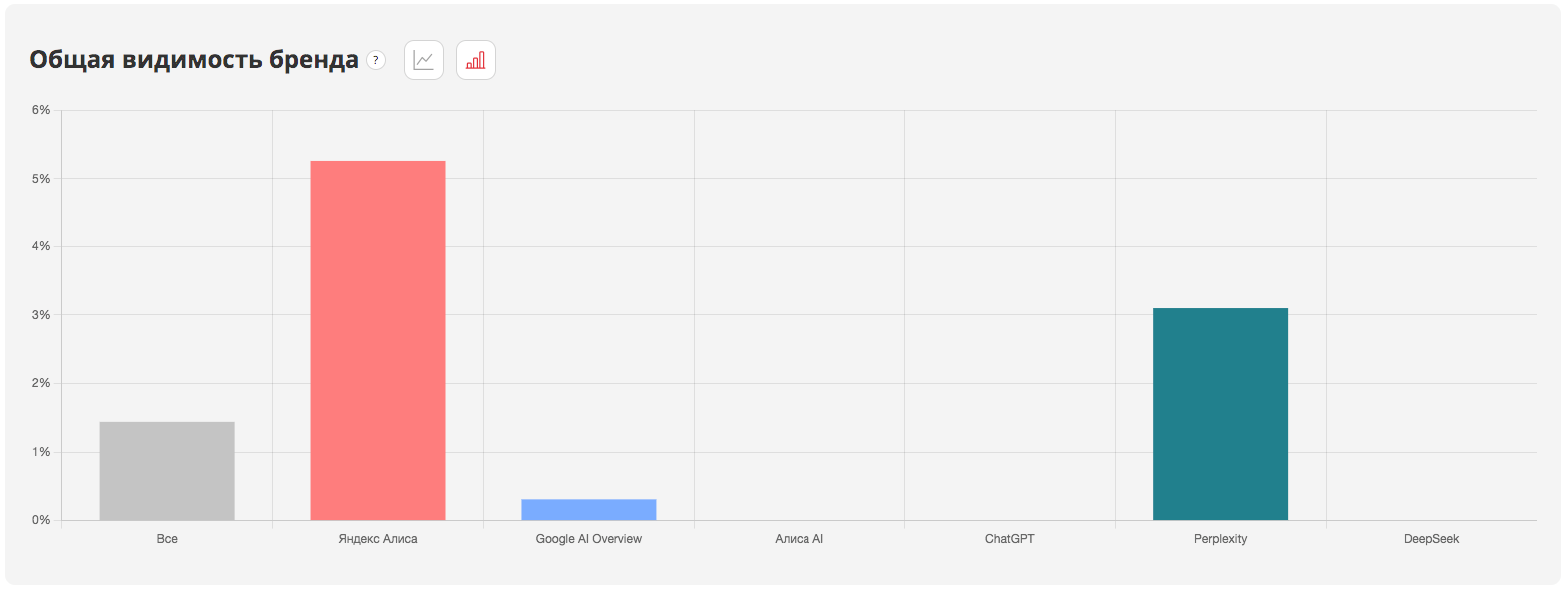Click the "DeepSeek" axis label
Viewport: 1567px width, 593px height.
pyautogui.click(x=1431, y=539)
